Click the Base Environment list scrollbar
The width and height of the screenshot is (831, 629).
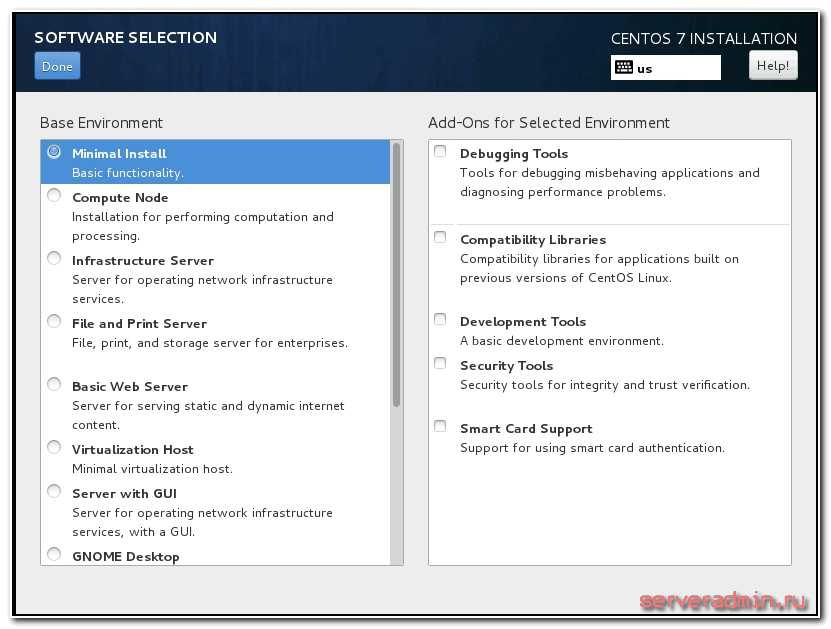point(397,275)
